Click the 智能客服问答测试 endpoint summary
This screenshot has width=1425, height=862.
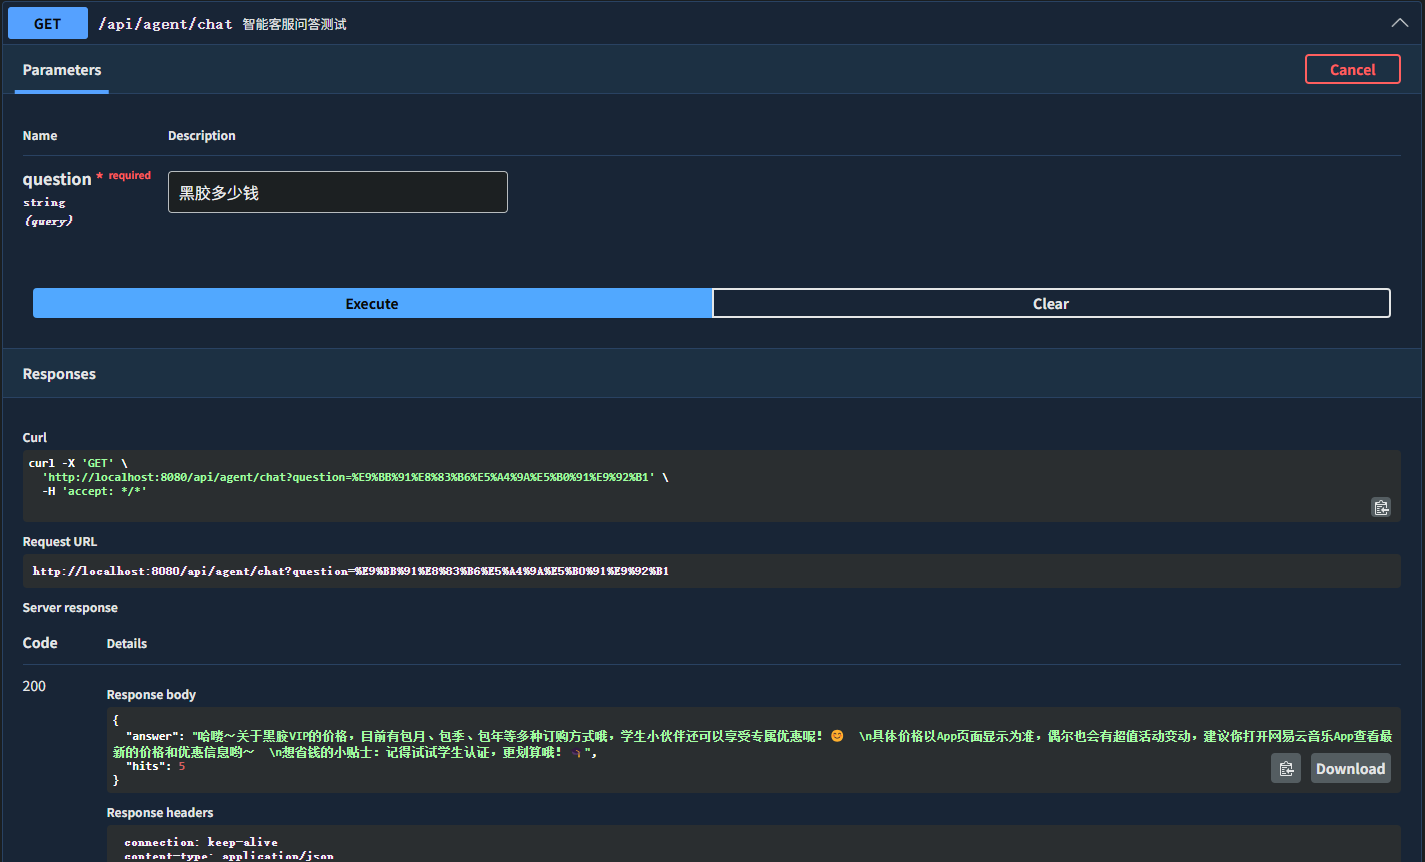coord(290,23)
